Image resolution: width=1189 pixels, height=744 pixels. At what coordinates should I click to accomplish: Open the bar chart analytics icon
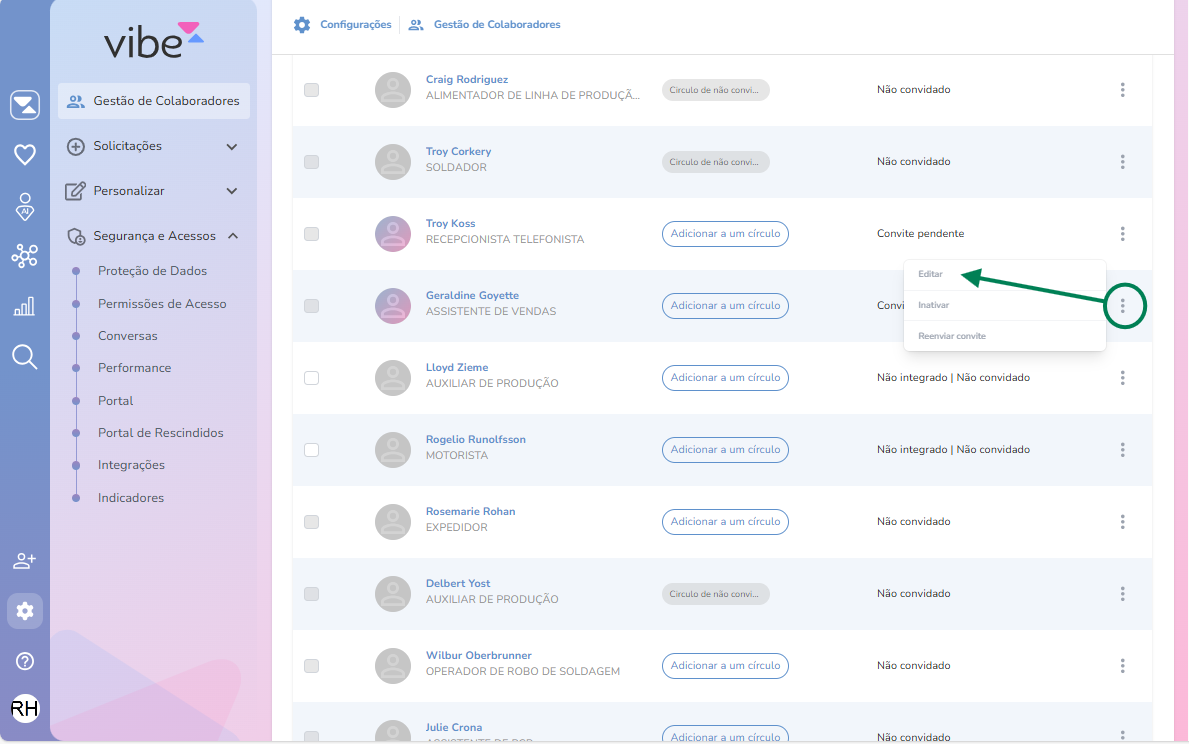coord(25,306)
